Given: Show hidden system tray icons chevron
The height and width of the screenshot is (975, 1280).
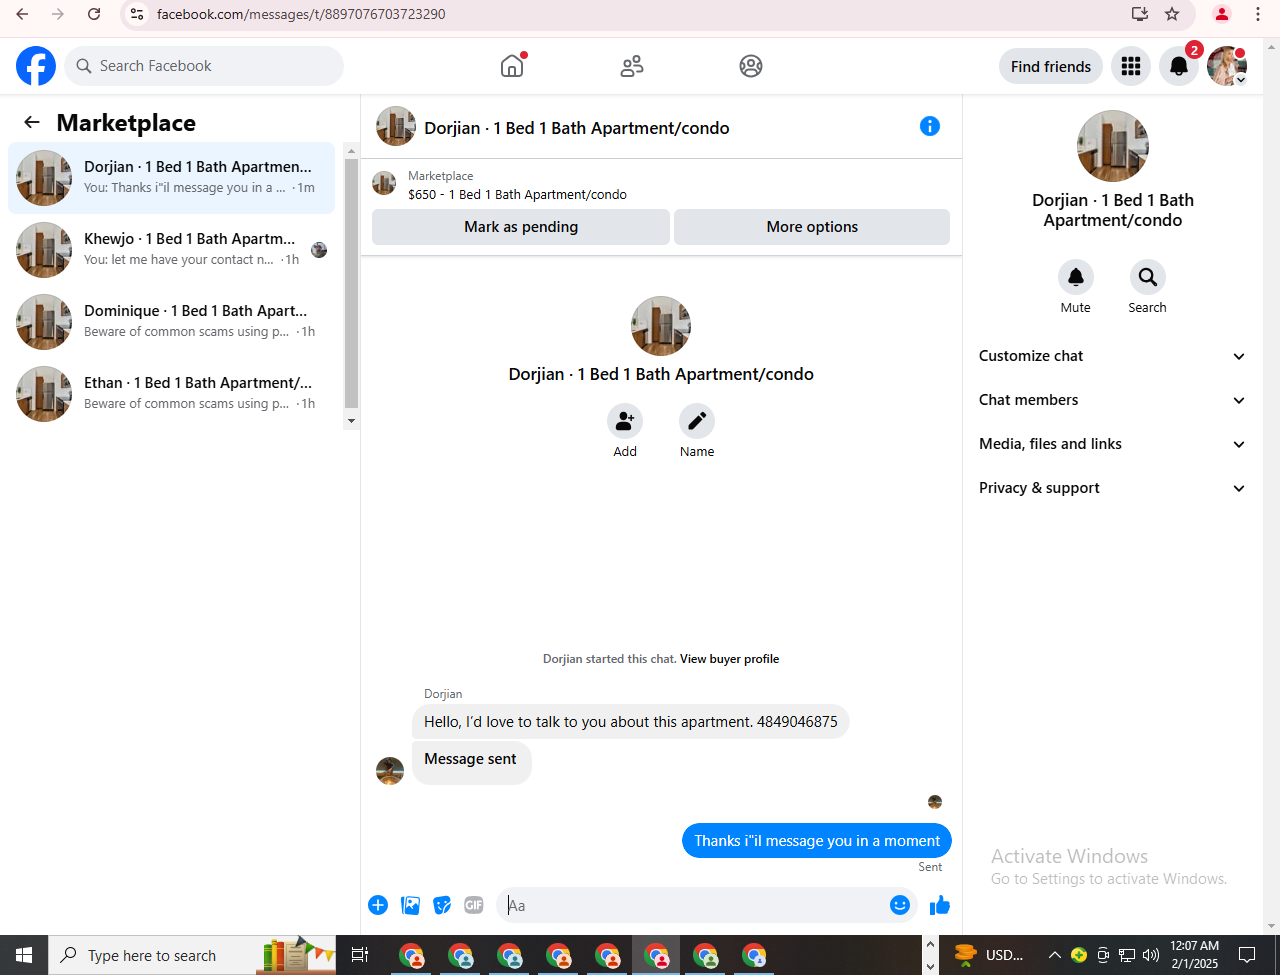Looking at the screenshot, I should [1054, 955].
